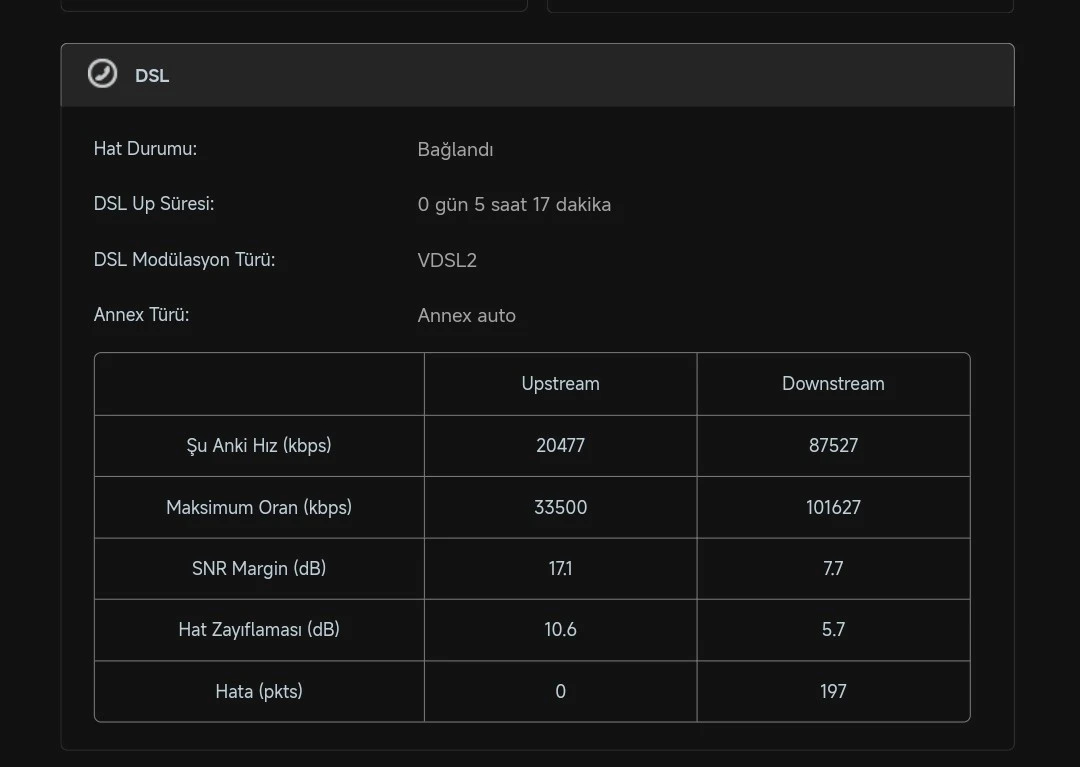The image size is (1080, 767).
Task: Click Maksimum Oran row label
Action: [x=259, y=507]
